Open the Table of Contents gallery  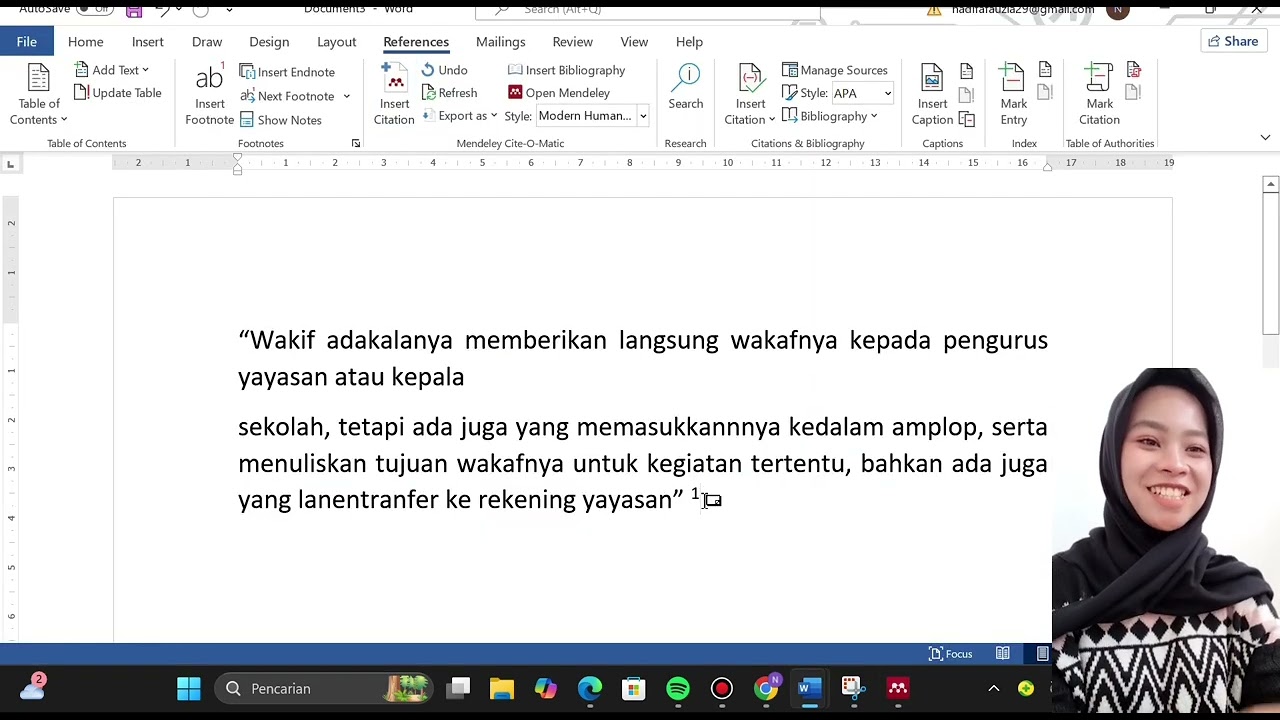(39, 96)
